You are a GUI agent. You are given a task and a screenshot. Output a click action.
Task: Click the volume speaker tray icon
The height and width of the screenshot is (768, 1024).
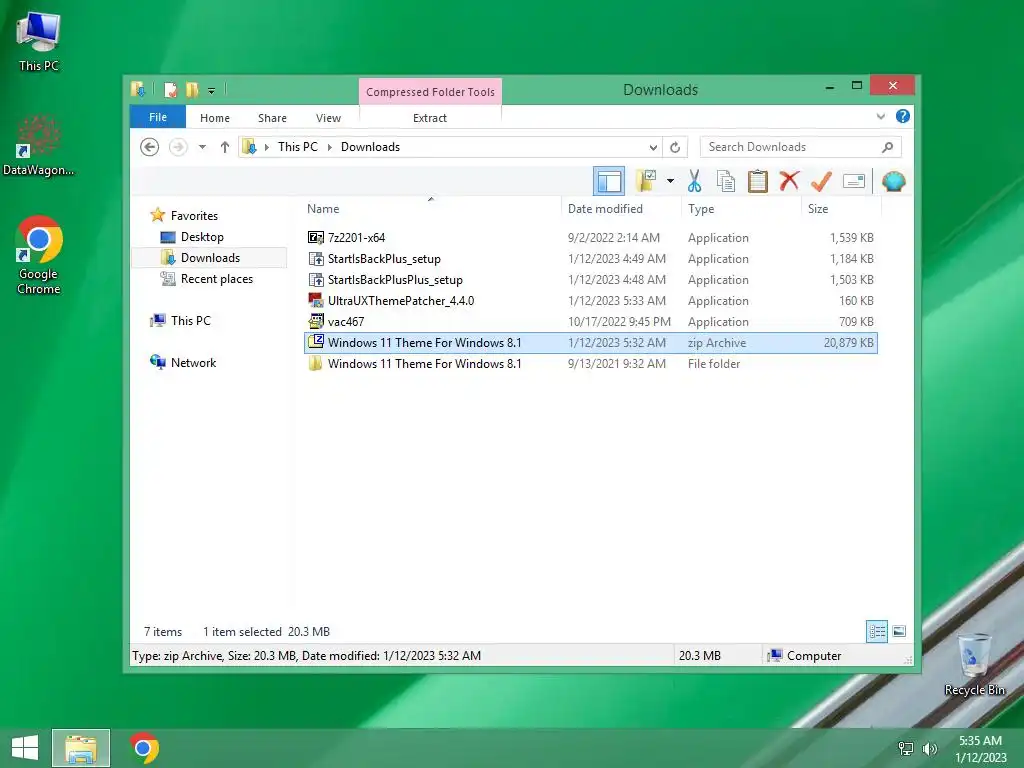[929, 748]
